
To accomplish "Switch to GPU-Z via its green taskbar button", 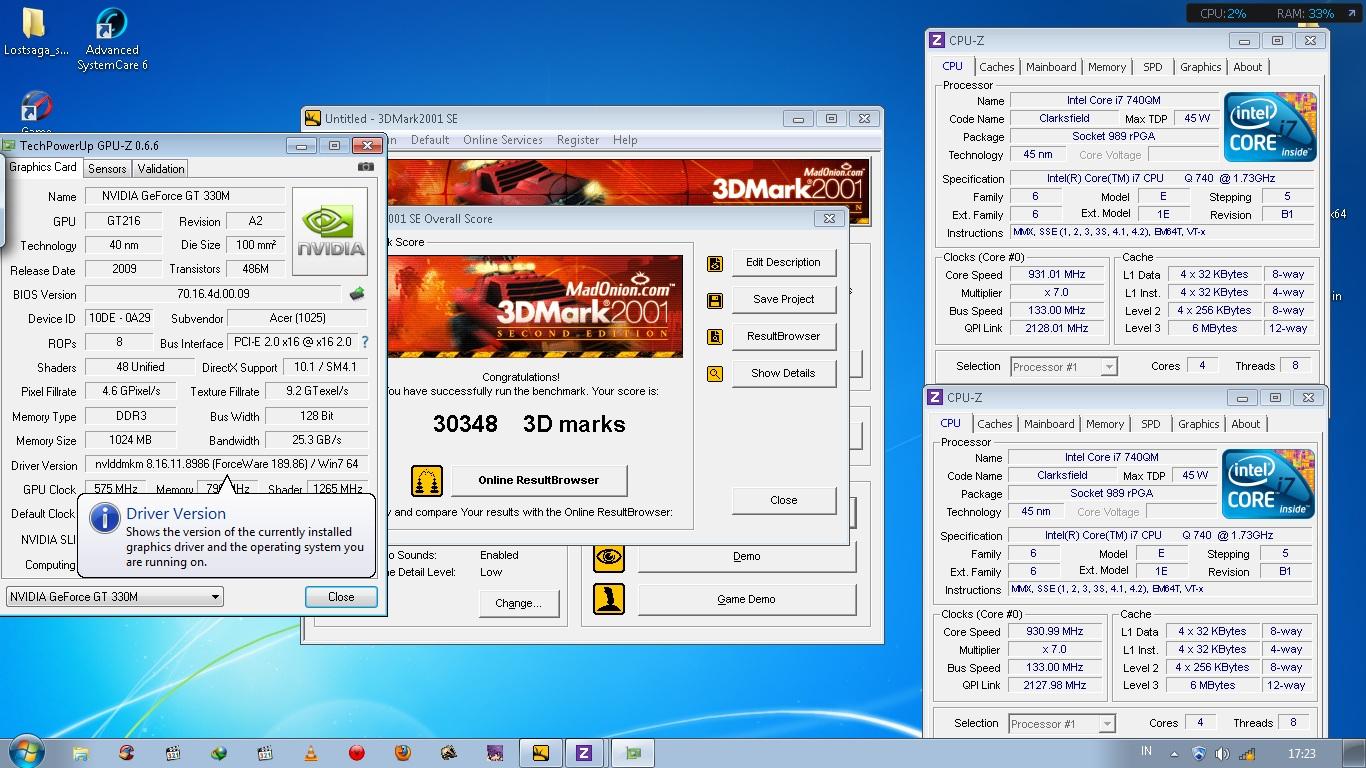I will [632, 753].
